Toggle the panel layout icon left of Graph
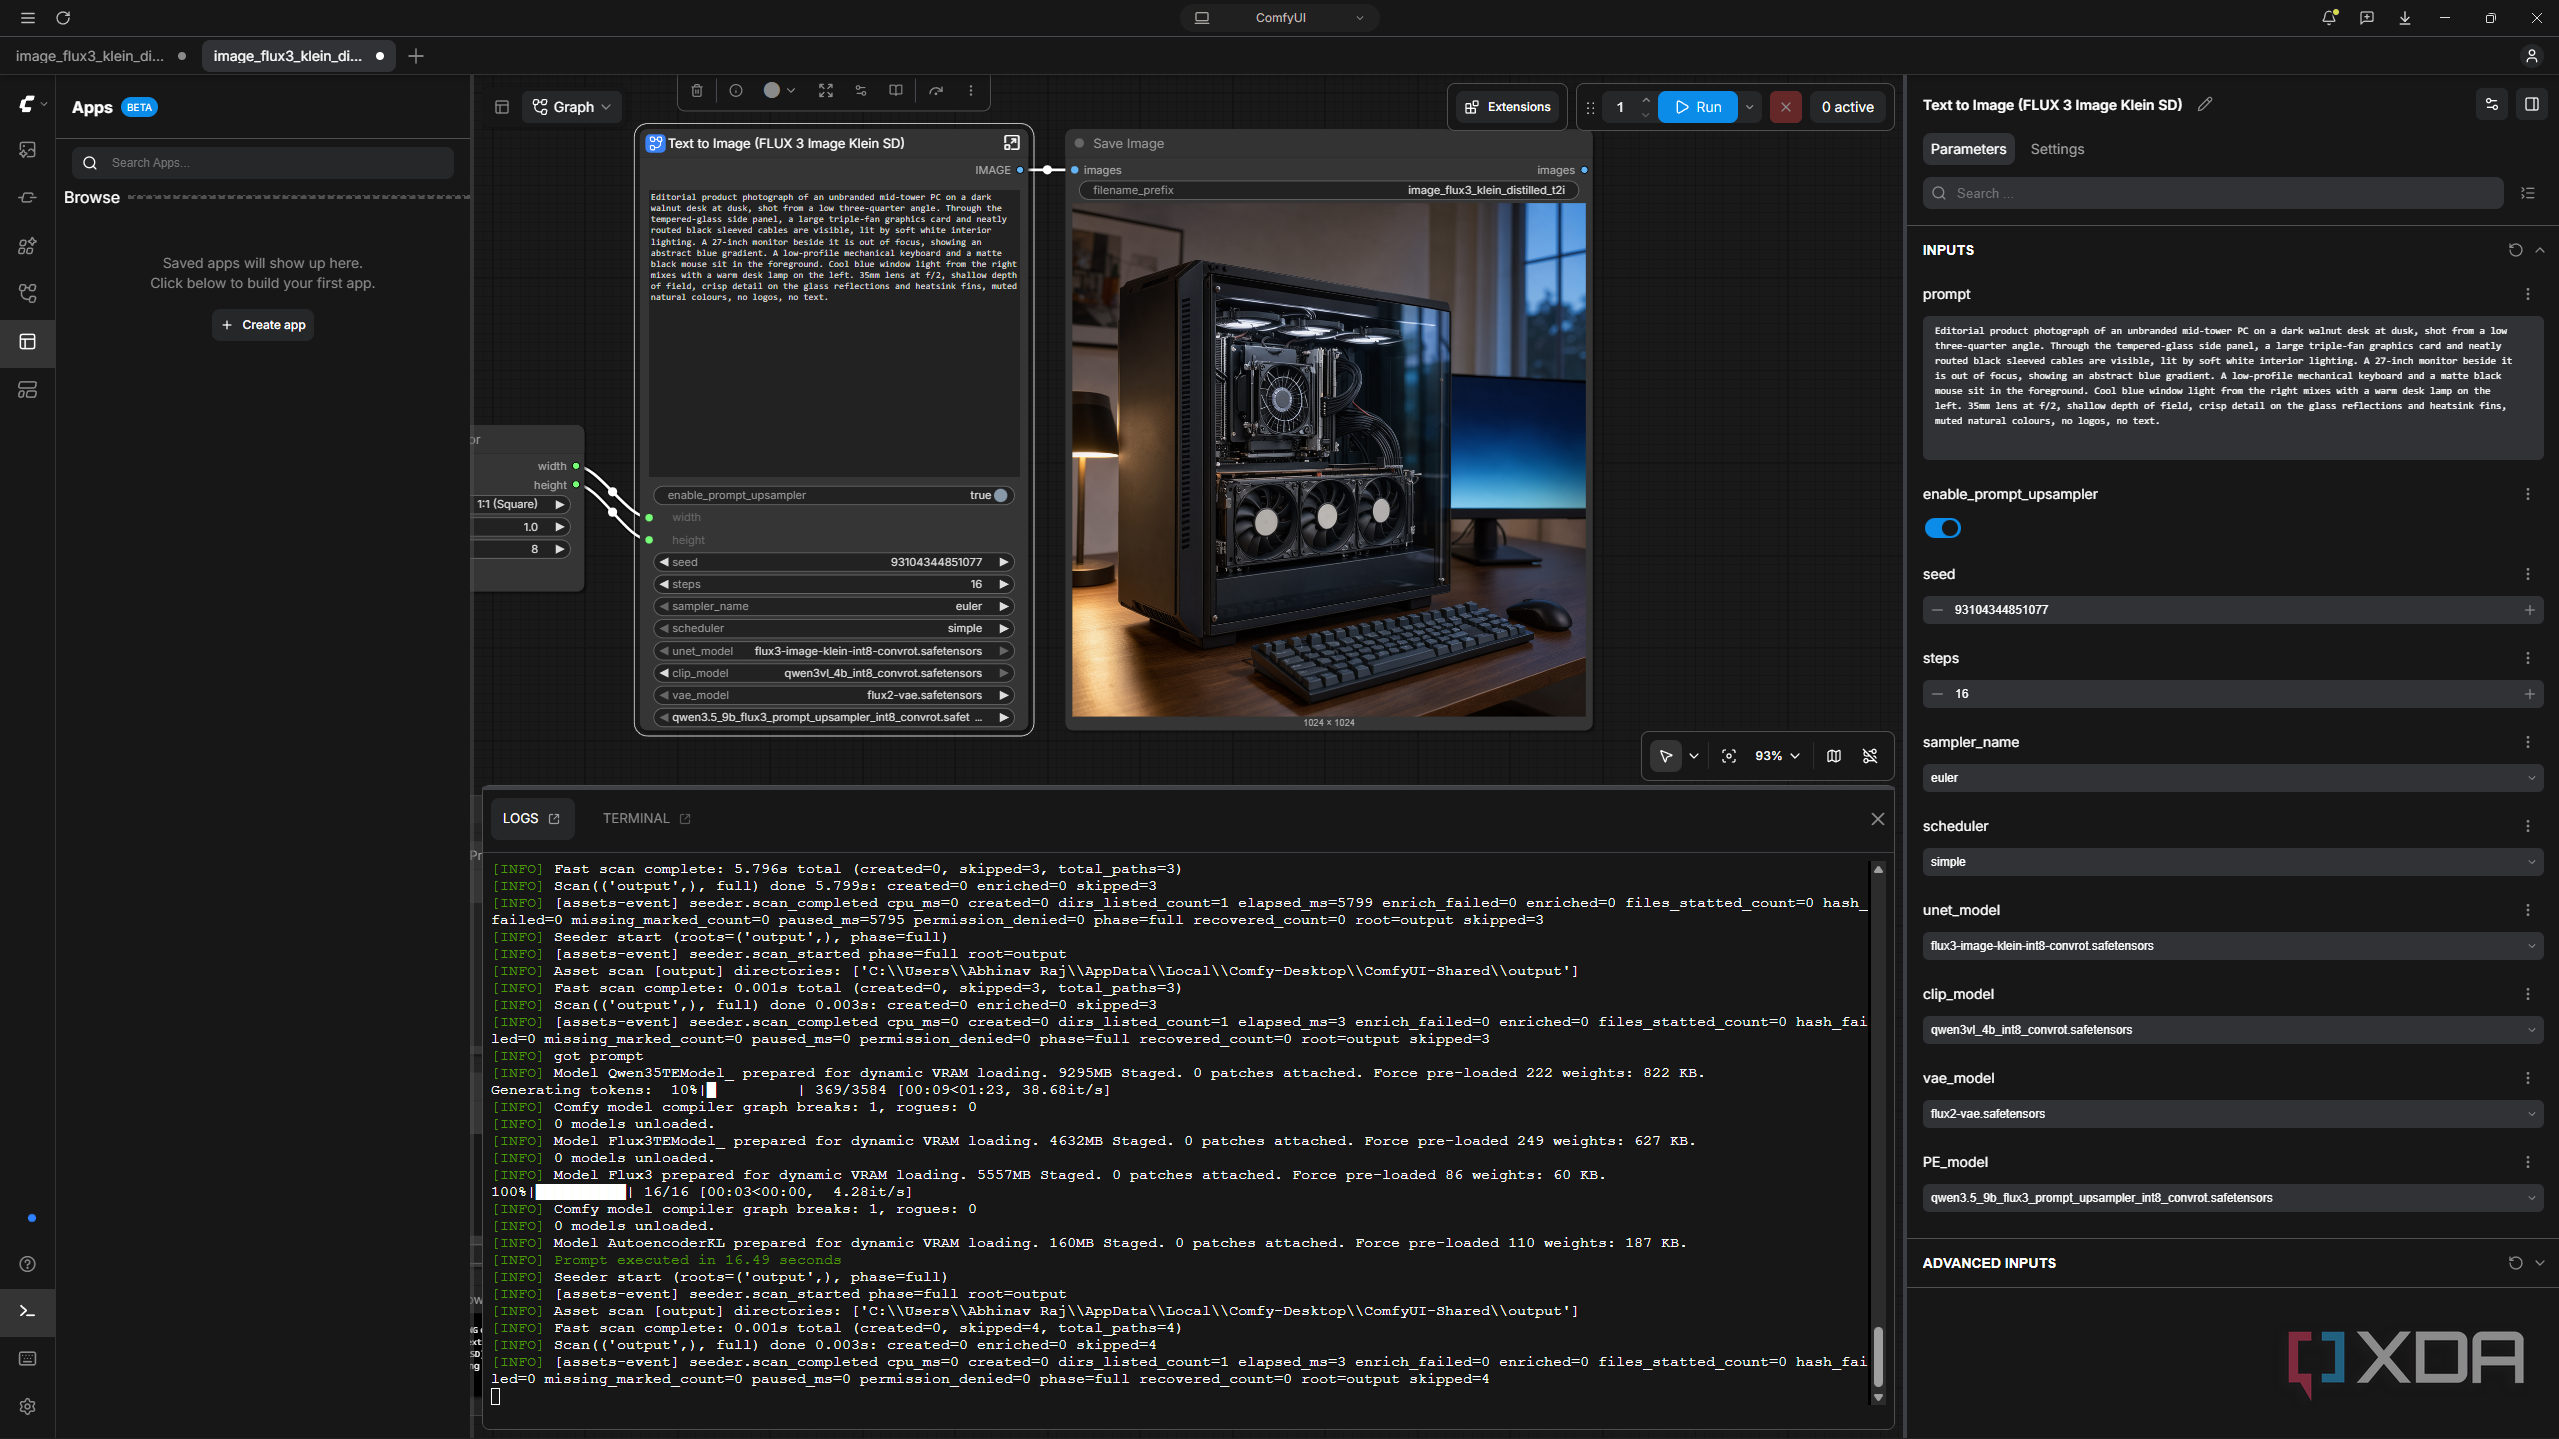2559x1439 pixels. (x=502, y=107)
